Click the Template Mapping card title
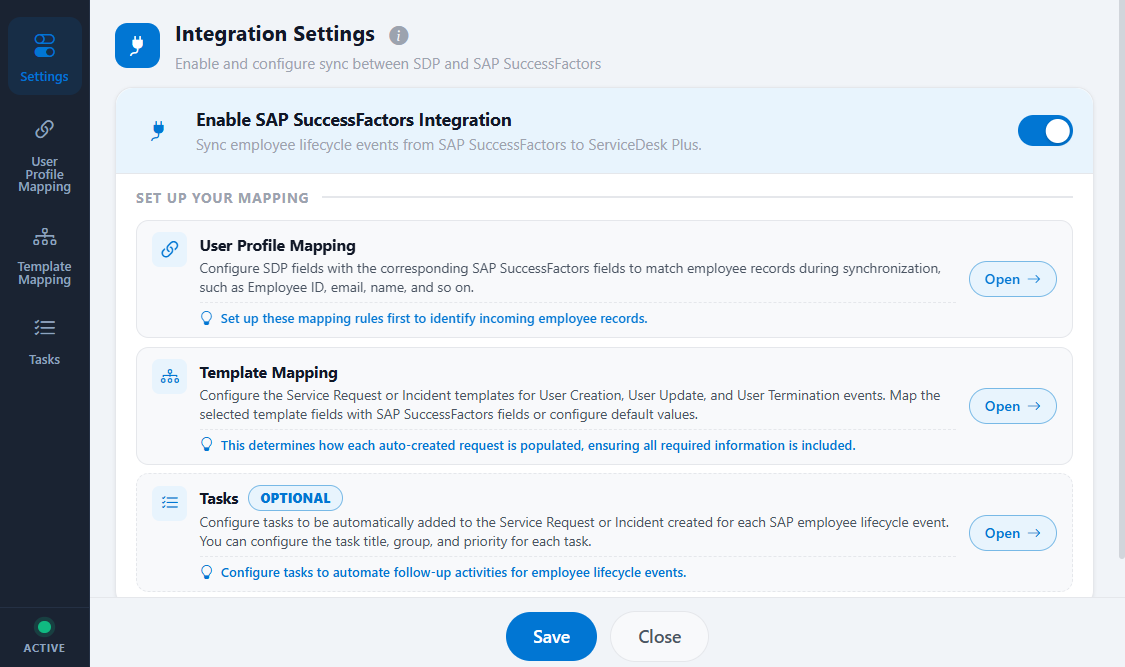The height and width of the screenshot is (667, 1125). [x=268, y=372]
